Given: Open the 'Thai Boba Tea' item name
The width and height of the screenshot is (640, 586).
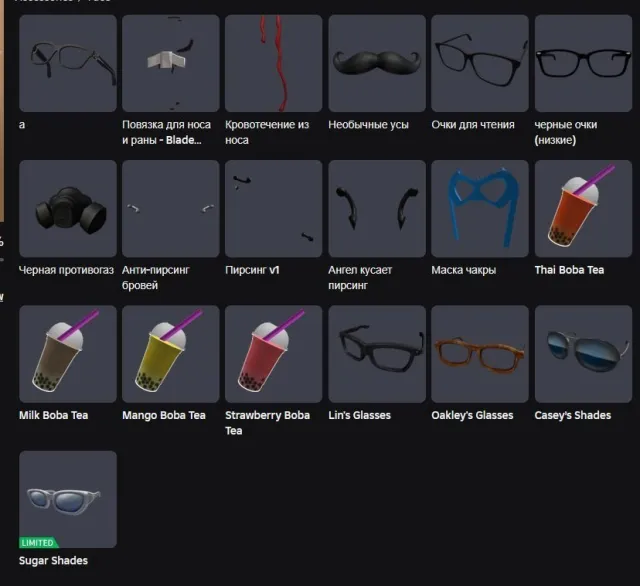Looking at the screenshot, I should pyautogui.click(x=569, y=270).
